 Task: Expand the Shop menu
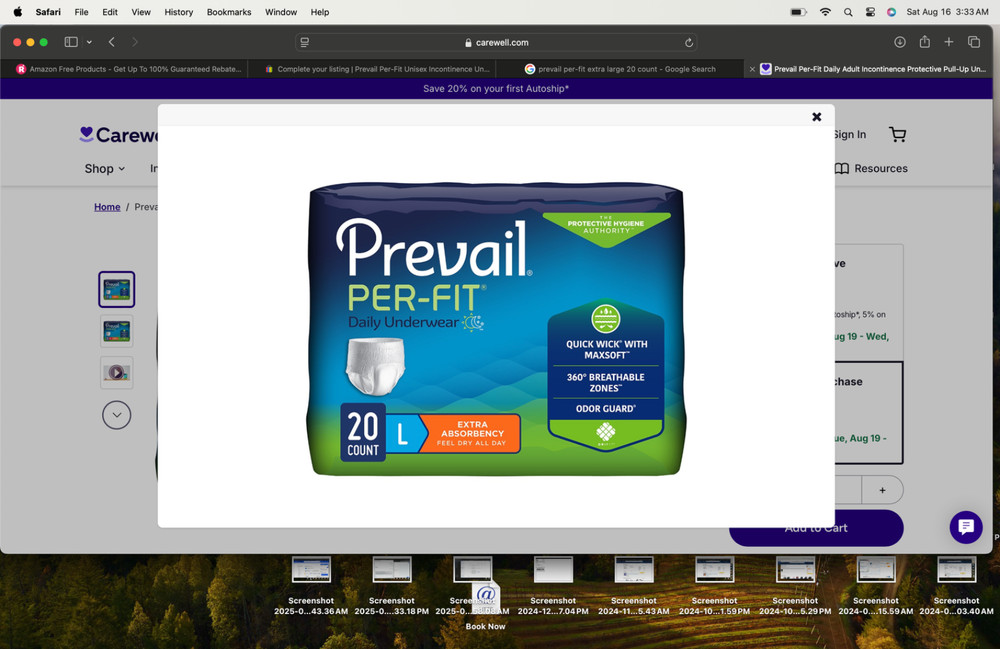105,168
